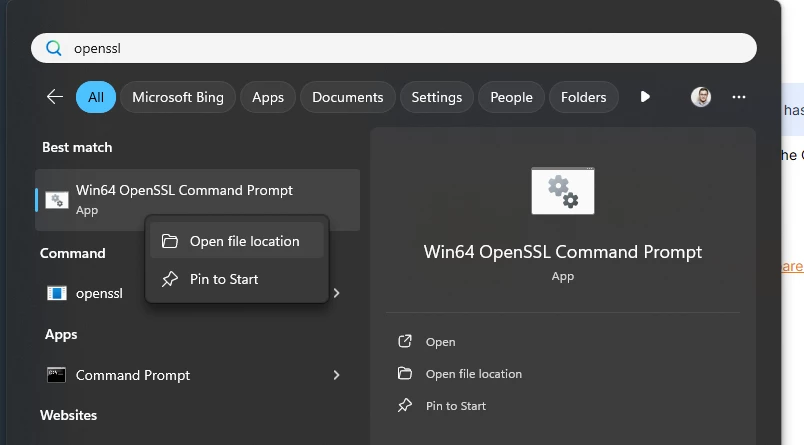Choose Pin to Start in context menu
The width and height of the screenshot is (804, 445).
224,279
